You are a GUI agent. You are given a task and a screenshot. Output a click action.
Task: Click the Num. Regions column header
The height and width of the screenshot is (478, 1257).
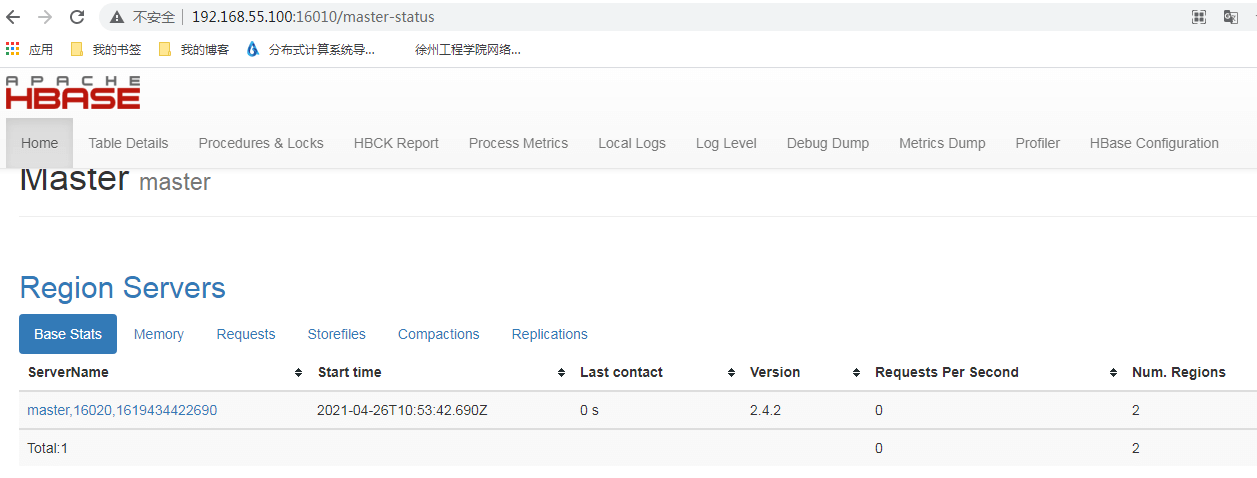(x=1179, y=372)
